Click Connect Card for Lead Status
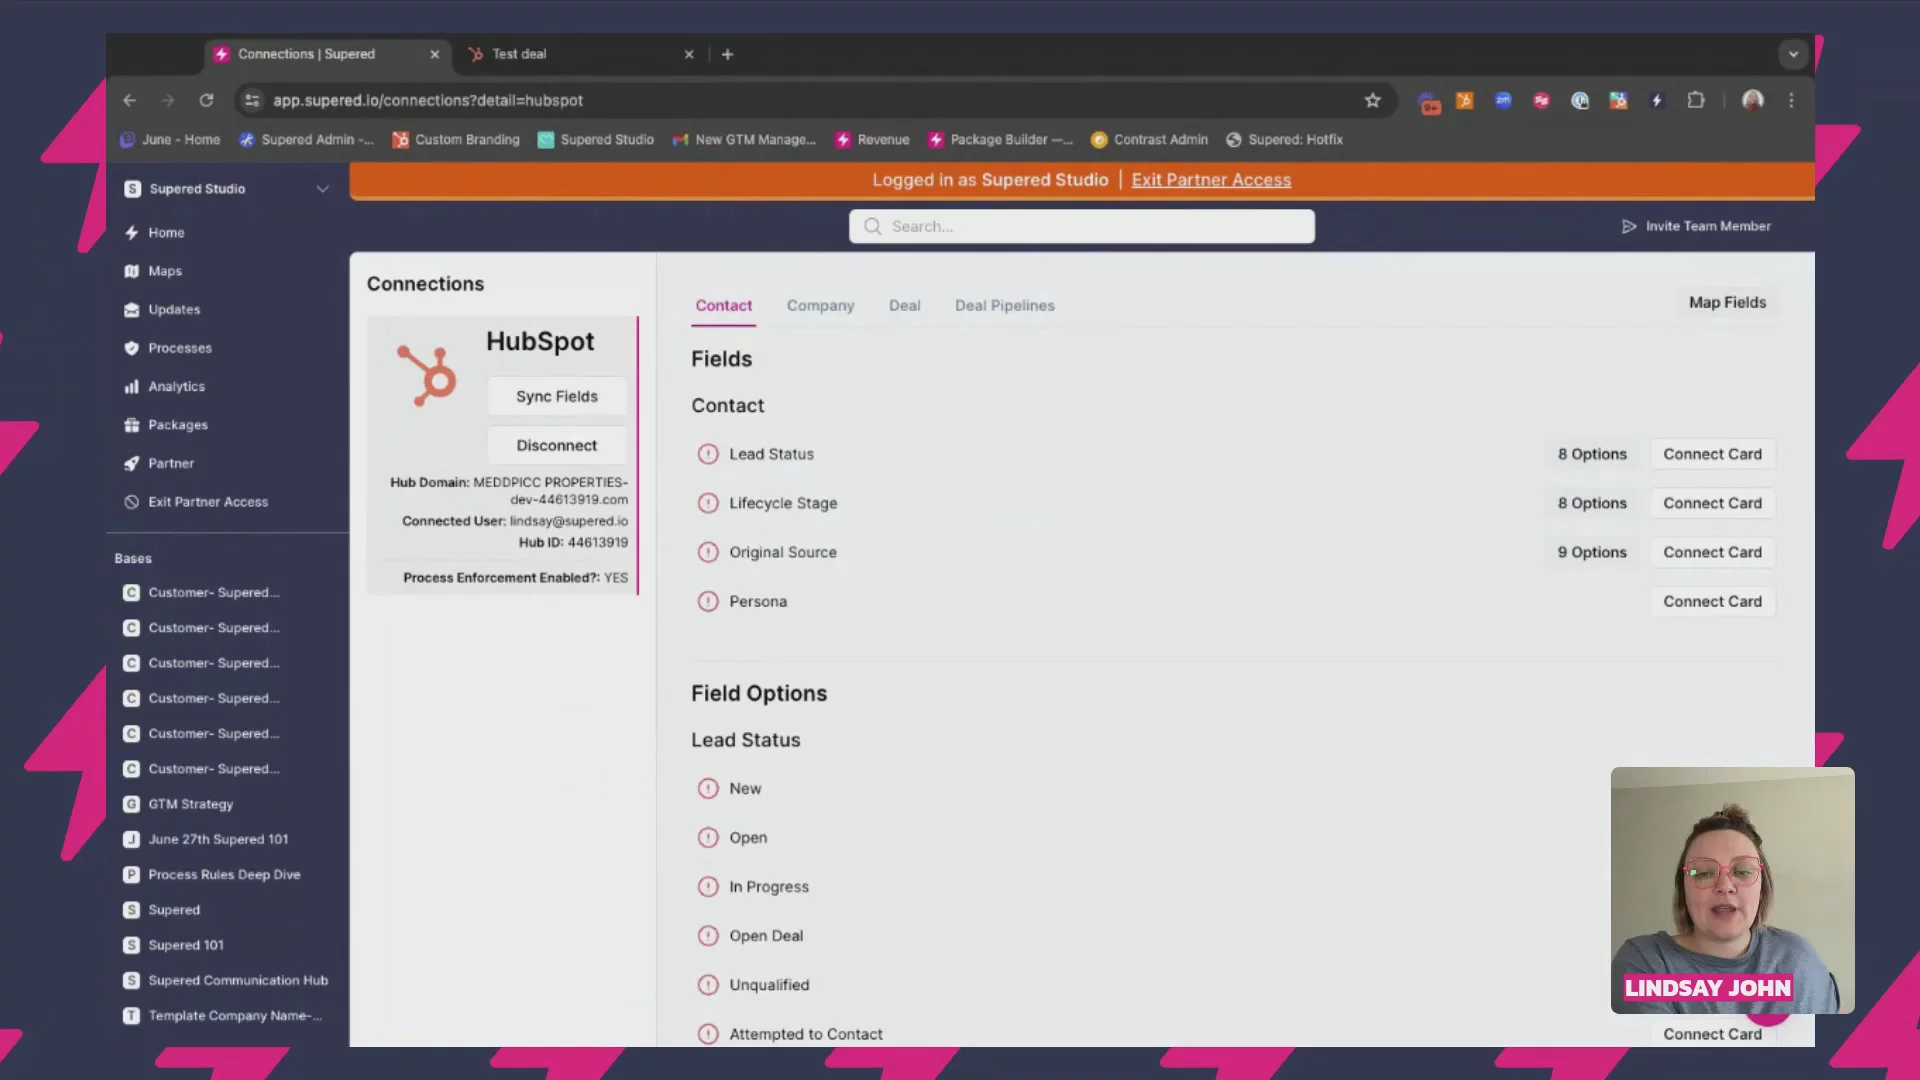This screenshot has height=1080, width=1920. click(x=1712, y=454)
